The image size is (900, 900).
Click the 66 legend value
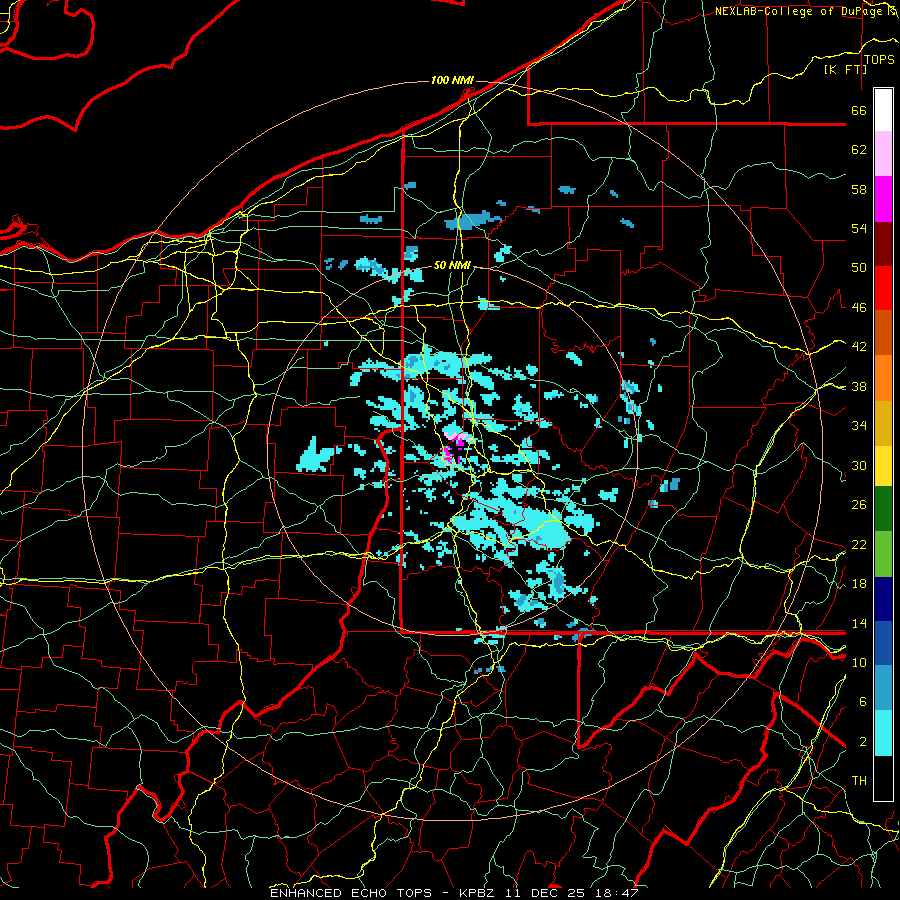pyautogui.click(x=859, y=110)
